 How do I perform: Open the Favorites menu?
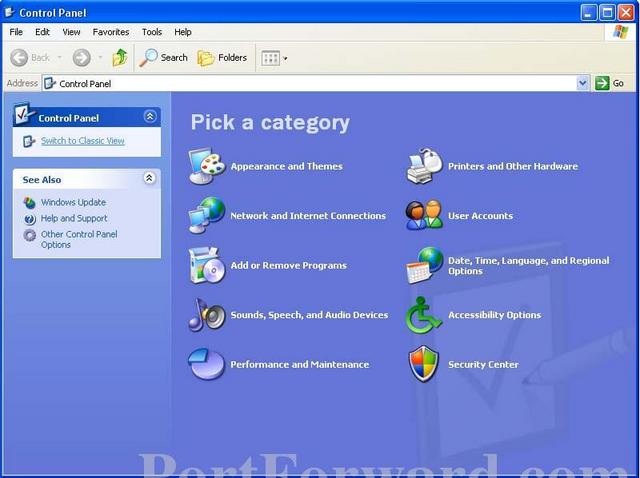111,32
